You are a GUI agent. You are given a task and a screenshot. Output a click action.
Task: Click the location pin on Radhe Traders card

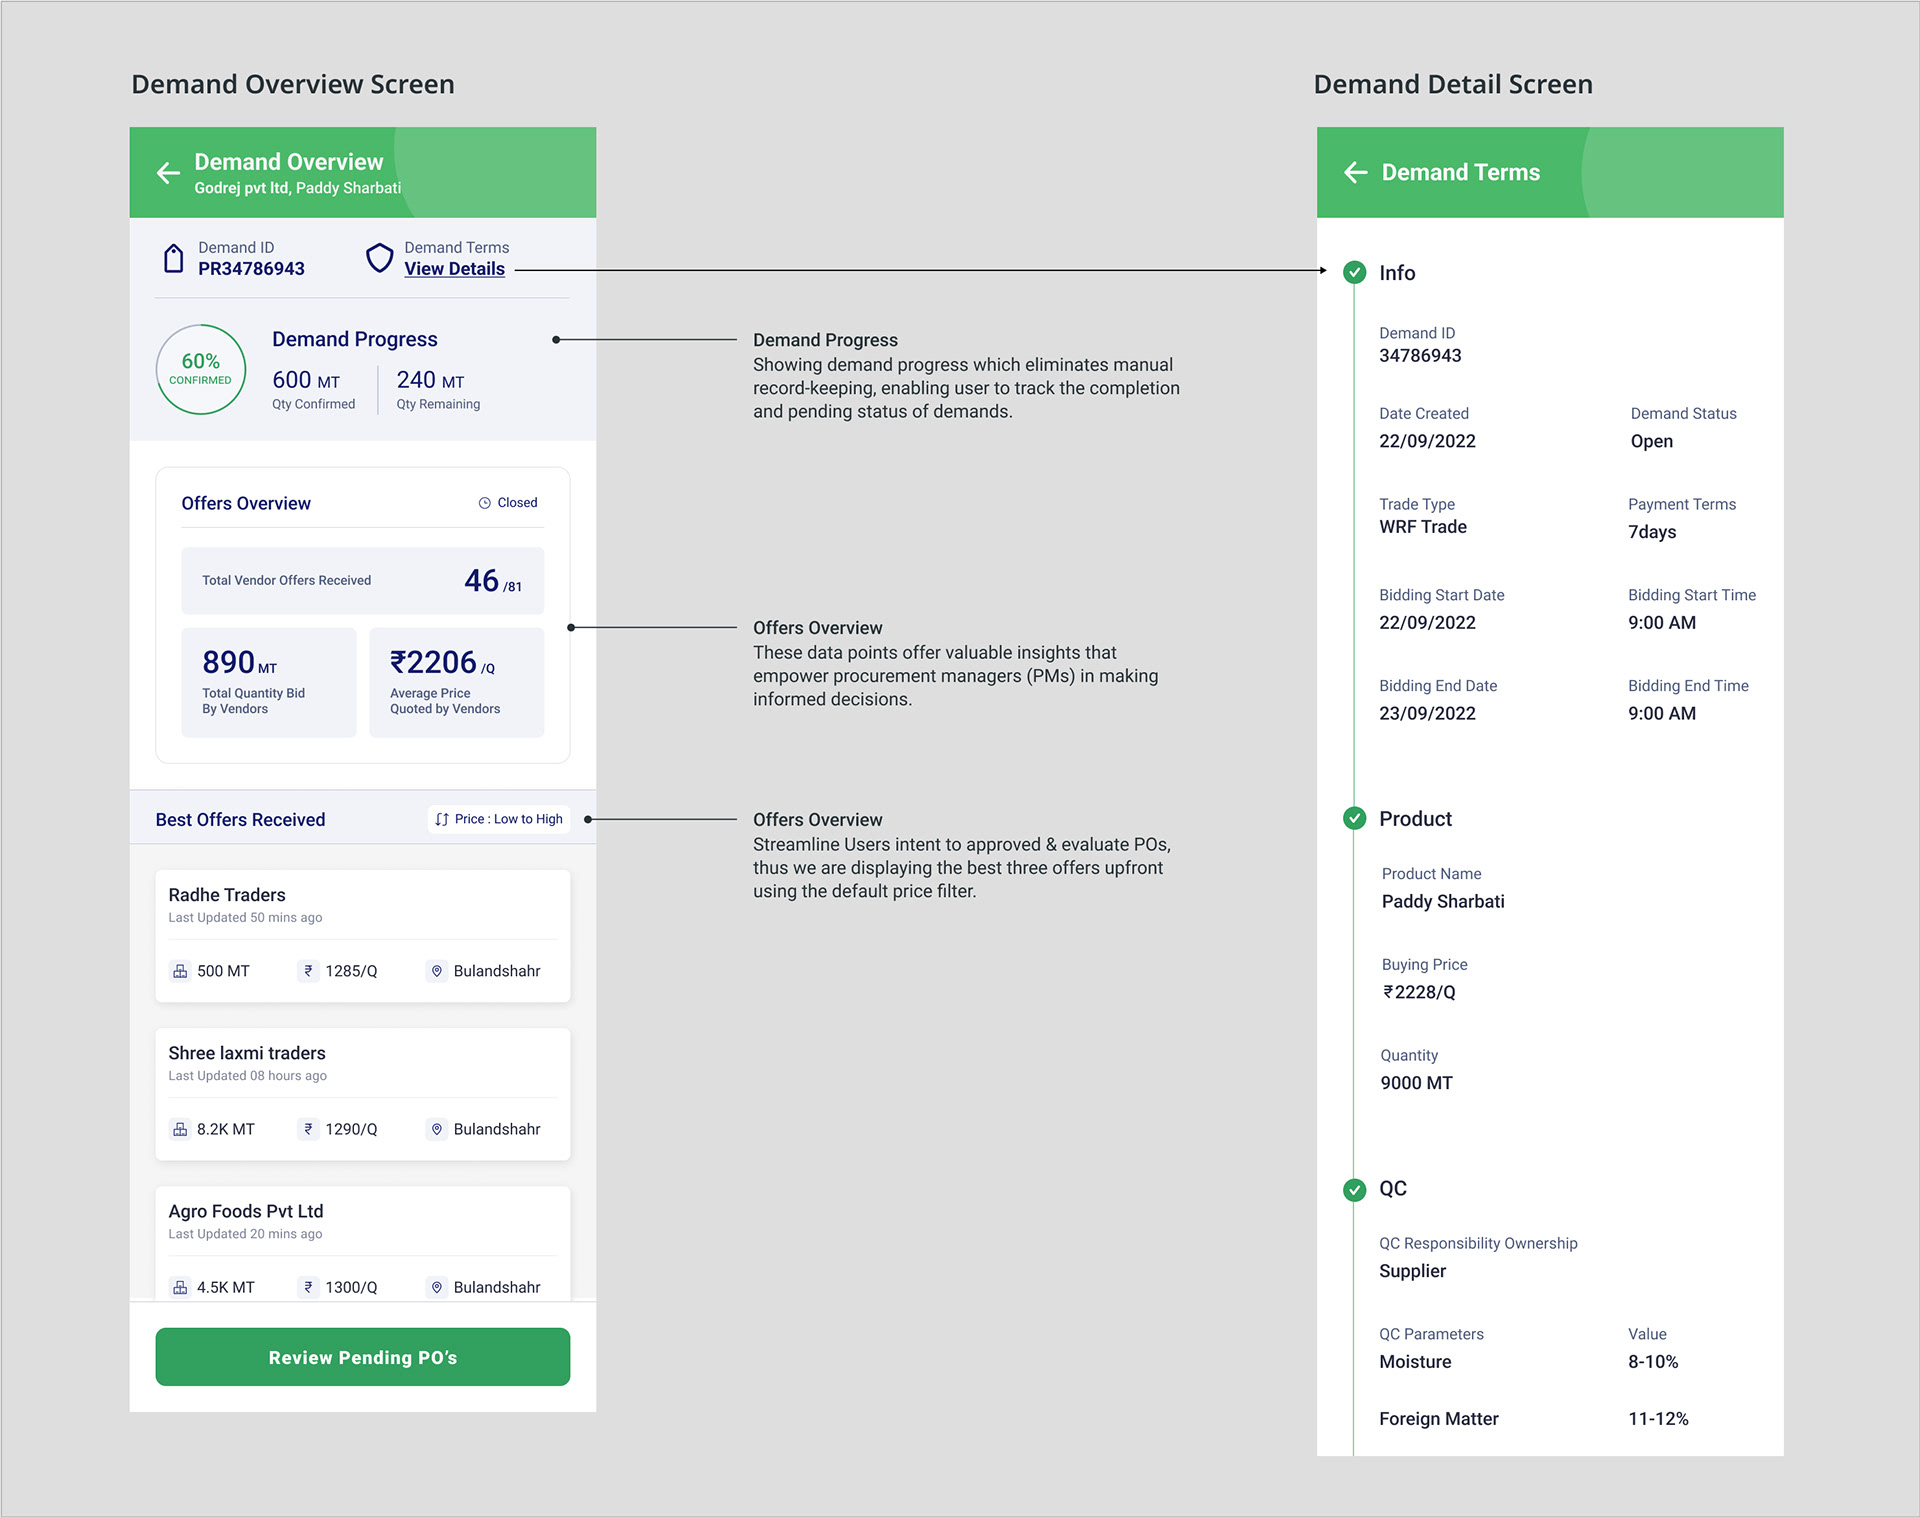pos(436,971)
